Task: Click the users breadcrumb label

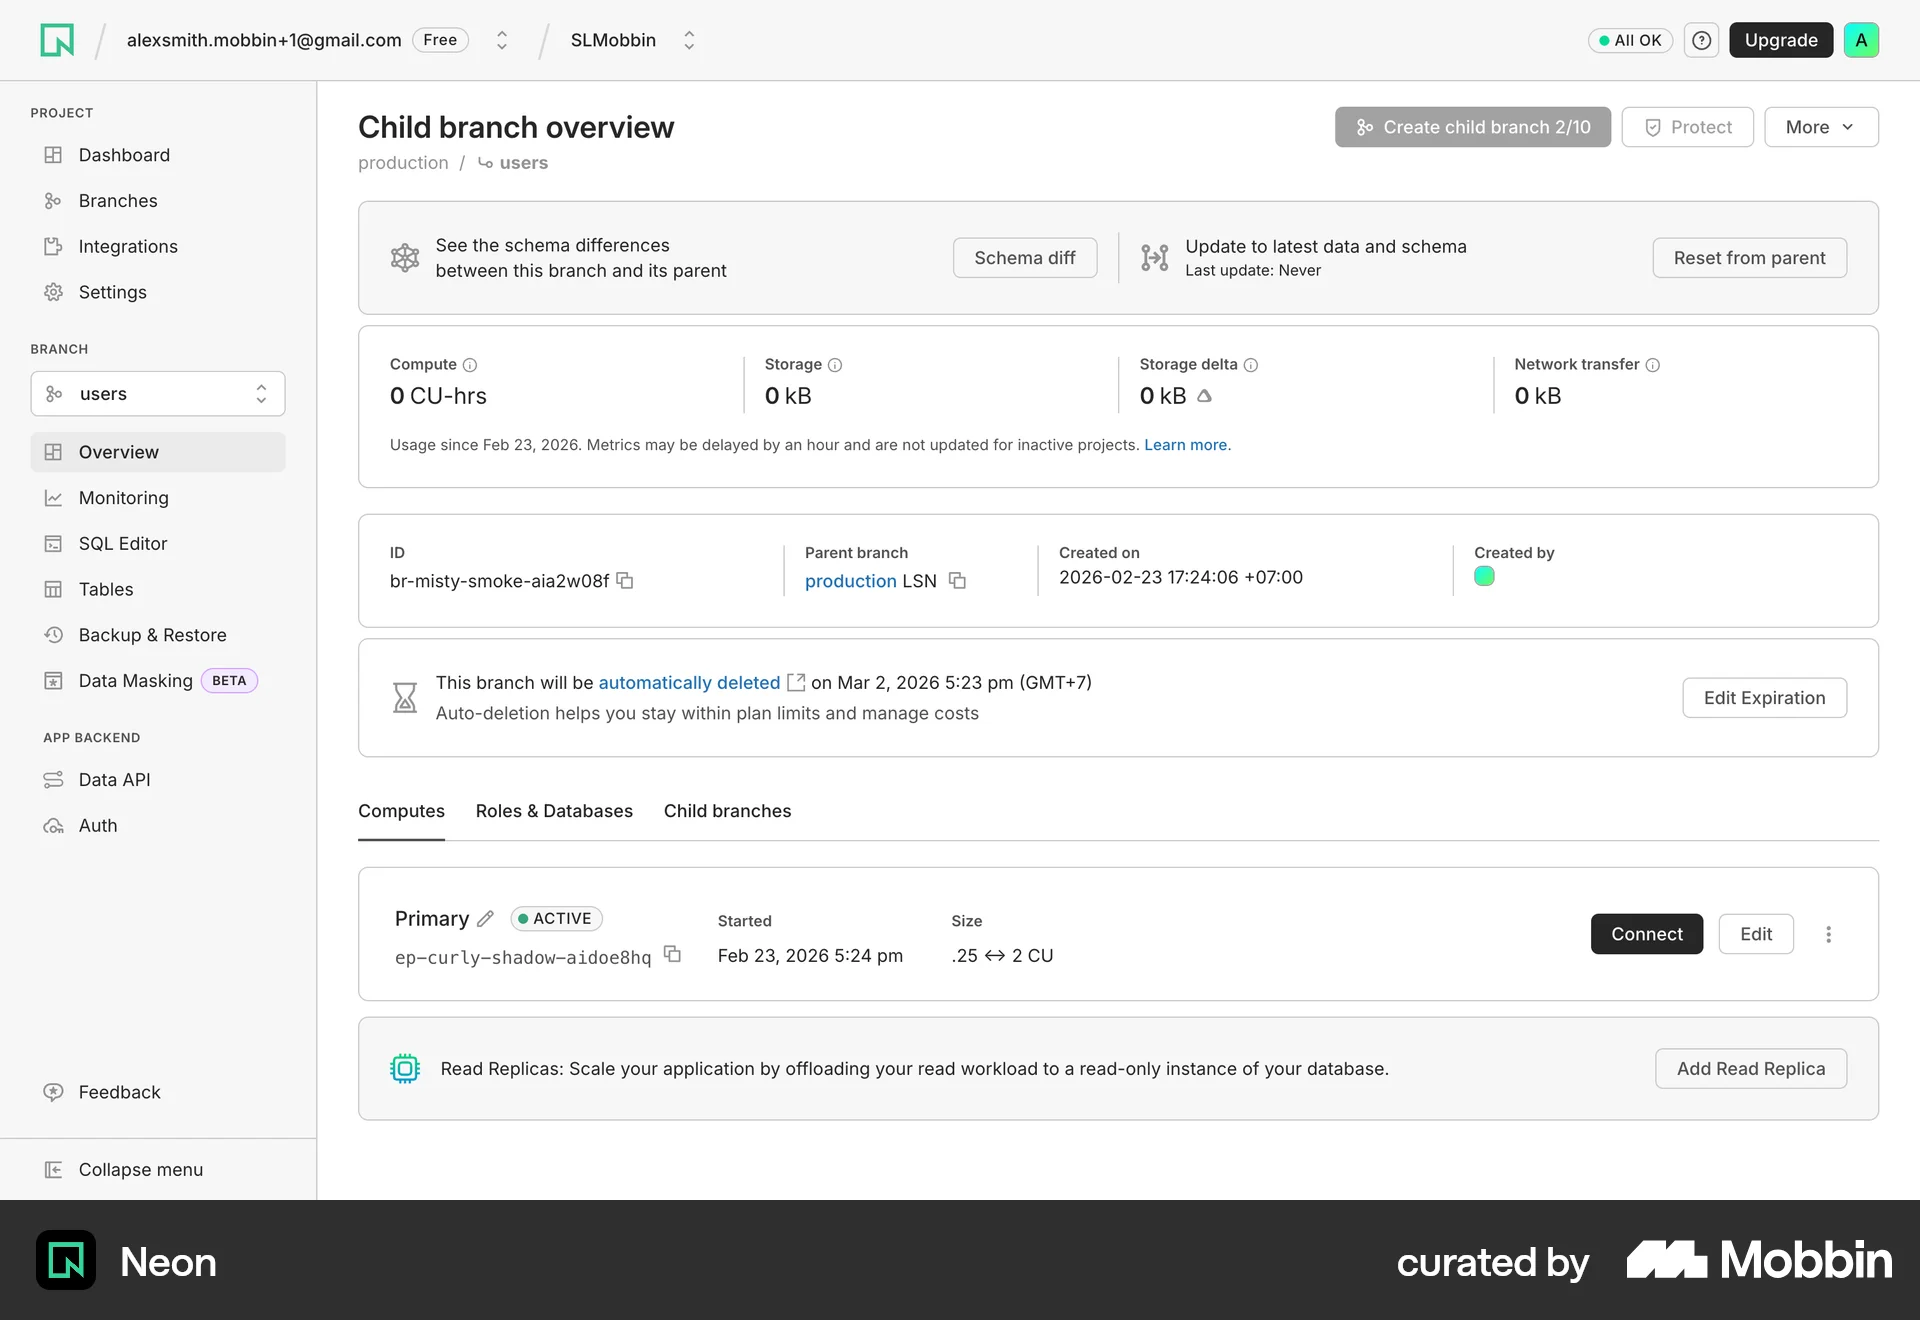Action: click(x=523, y=163)
